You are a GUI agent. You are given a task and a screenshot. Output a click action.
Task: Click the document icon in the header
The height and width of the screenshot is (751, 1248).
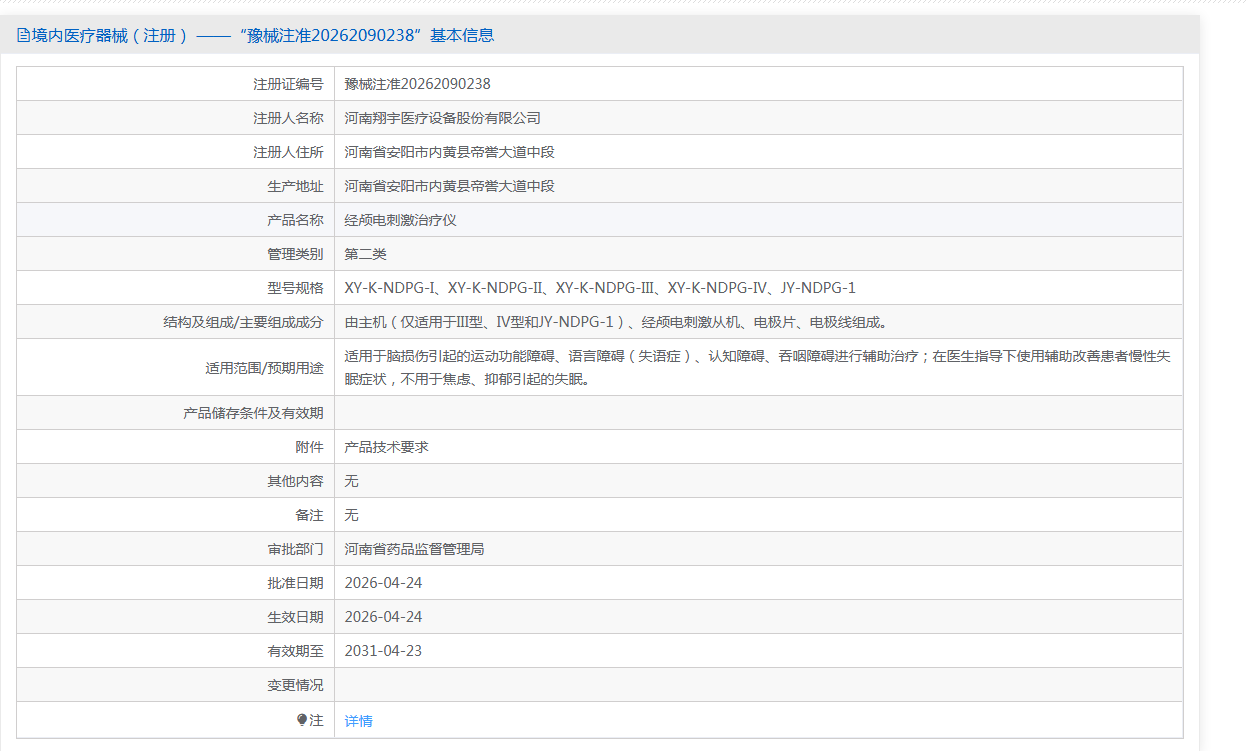click(23, 36)
